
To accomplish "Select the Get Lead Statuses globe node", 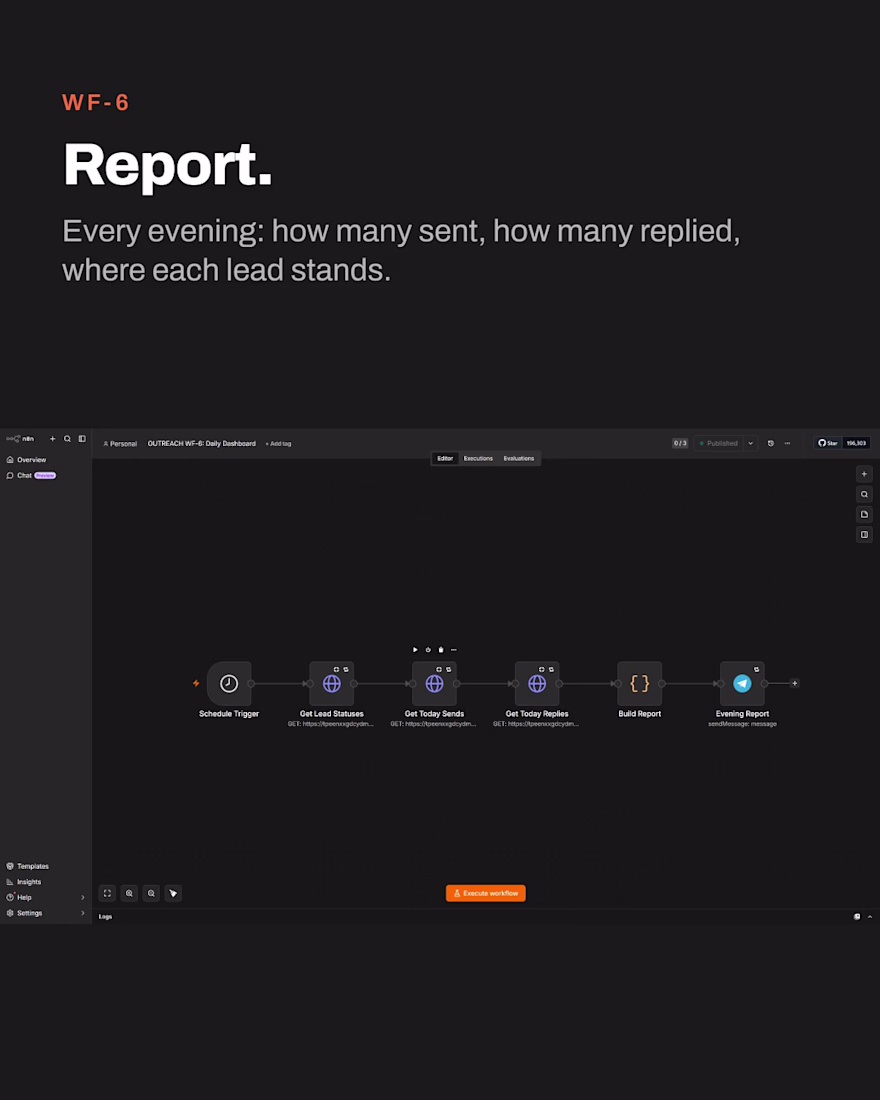I will coord(332,683).
